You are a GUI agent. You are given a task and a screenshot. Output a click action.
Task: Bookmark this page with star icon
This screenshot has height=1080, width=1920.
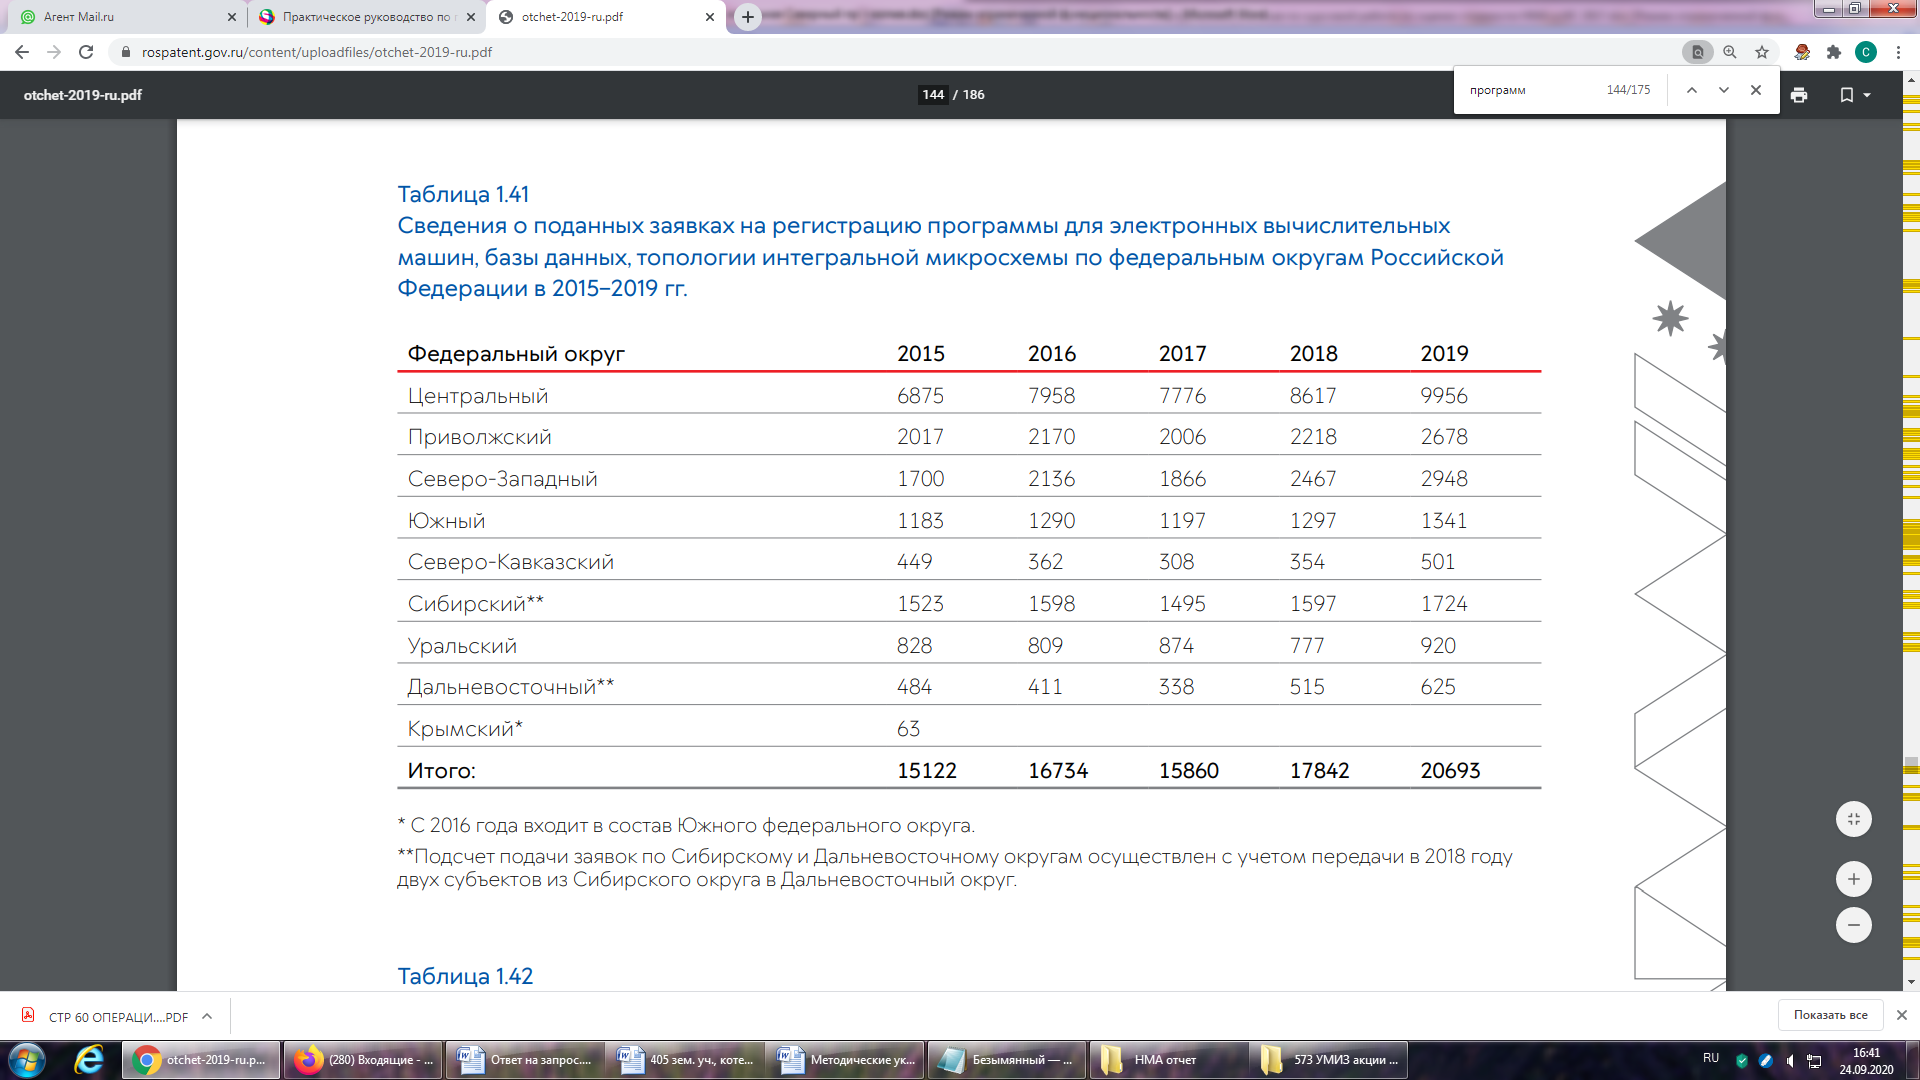(1762, 52)
